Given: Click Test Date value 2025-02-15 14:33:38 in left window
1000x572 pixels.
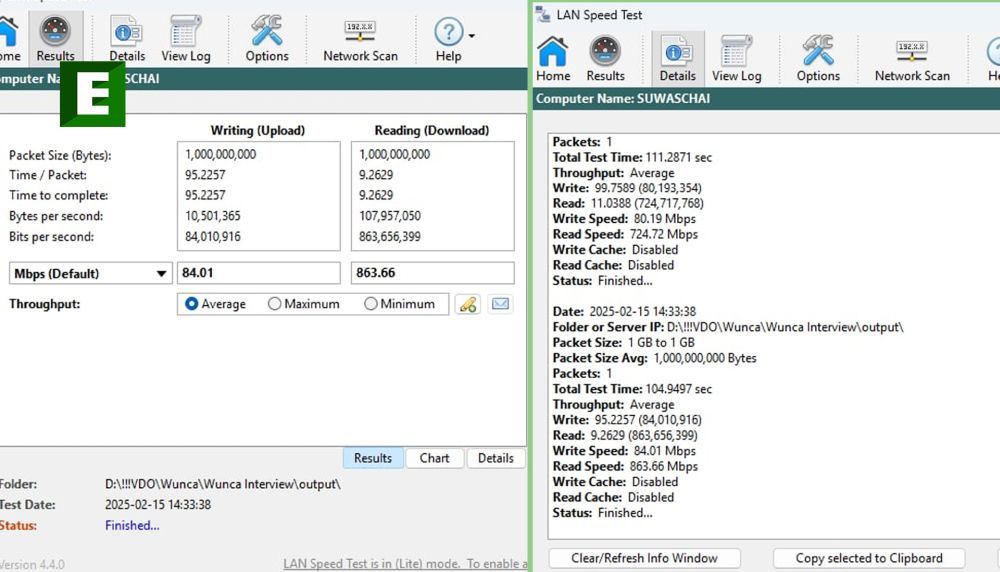Looking at the screenshot, I should [x=158, y=504].
